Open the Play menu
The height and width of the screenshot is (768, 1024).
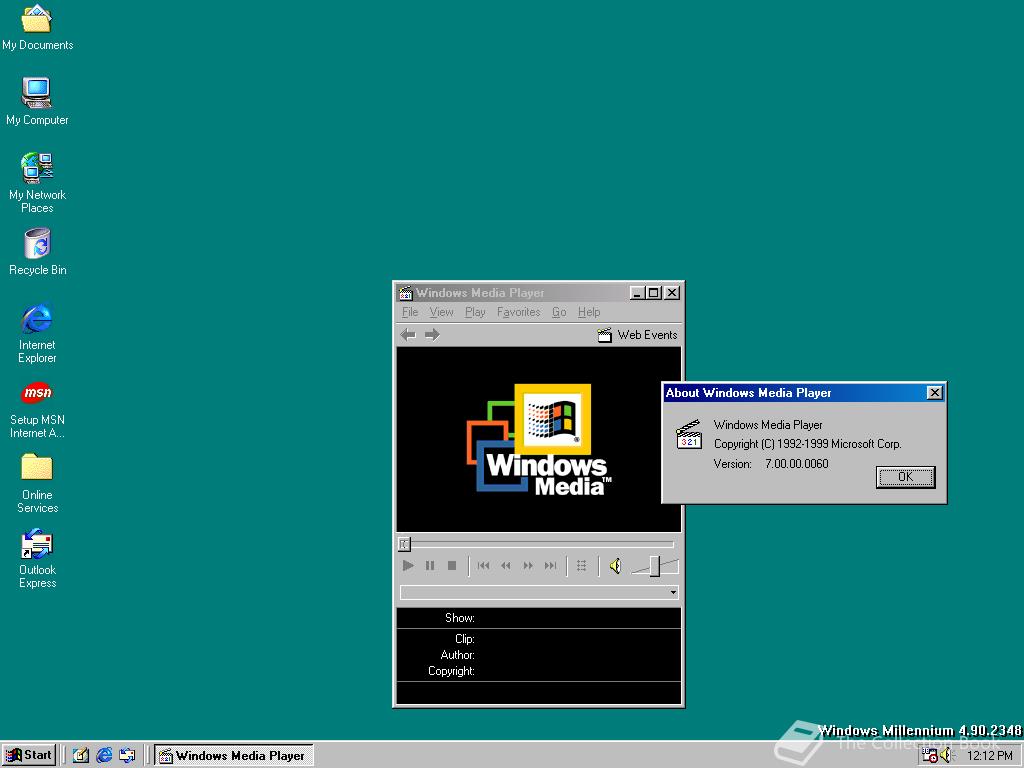[475, 312]
